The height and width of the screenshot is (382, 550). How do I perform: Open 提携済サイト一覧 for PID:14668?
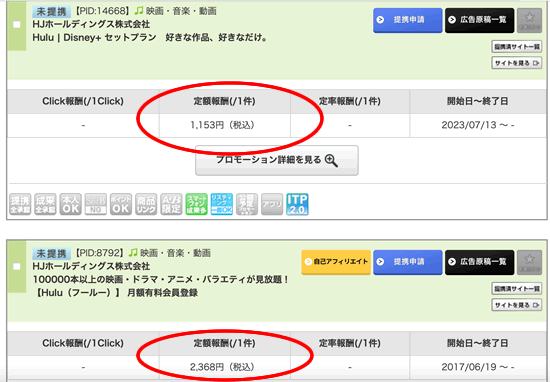coord(517,47)
